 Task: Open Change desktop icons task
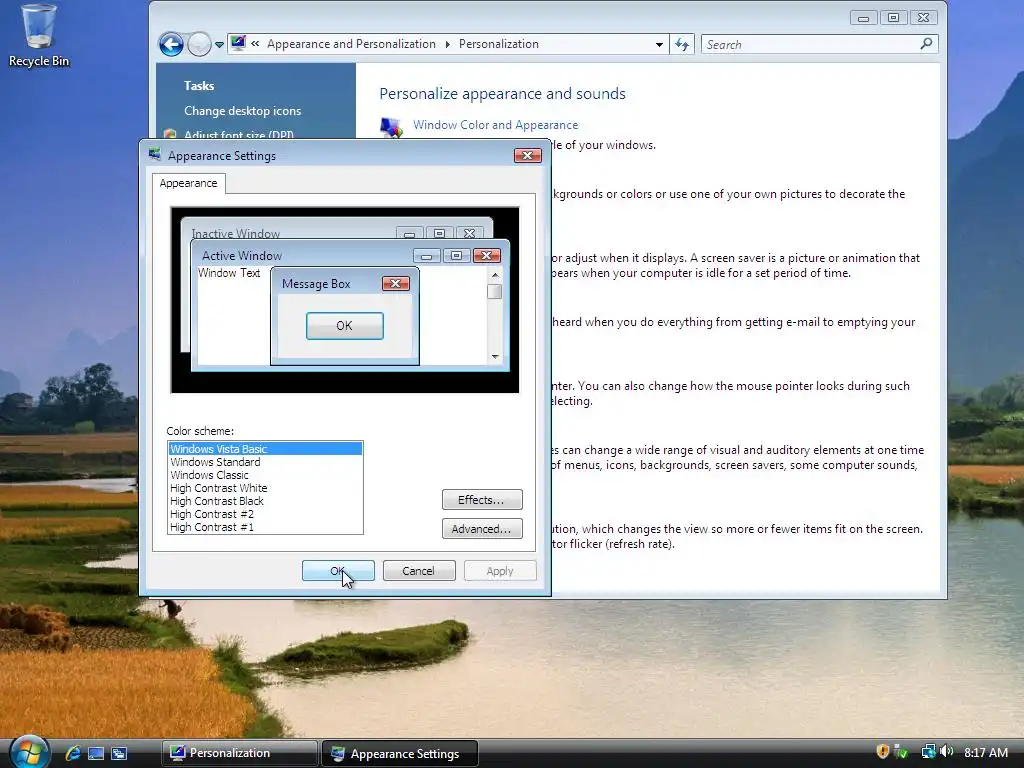242,111
